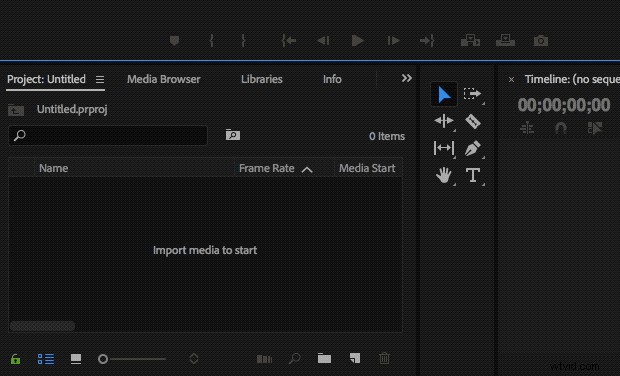Click the Extract button icon
Screen dimensions: 620x376
click(505, 40)
